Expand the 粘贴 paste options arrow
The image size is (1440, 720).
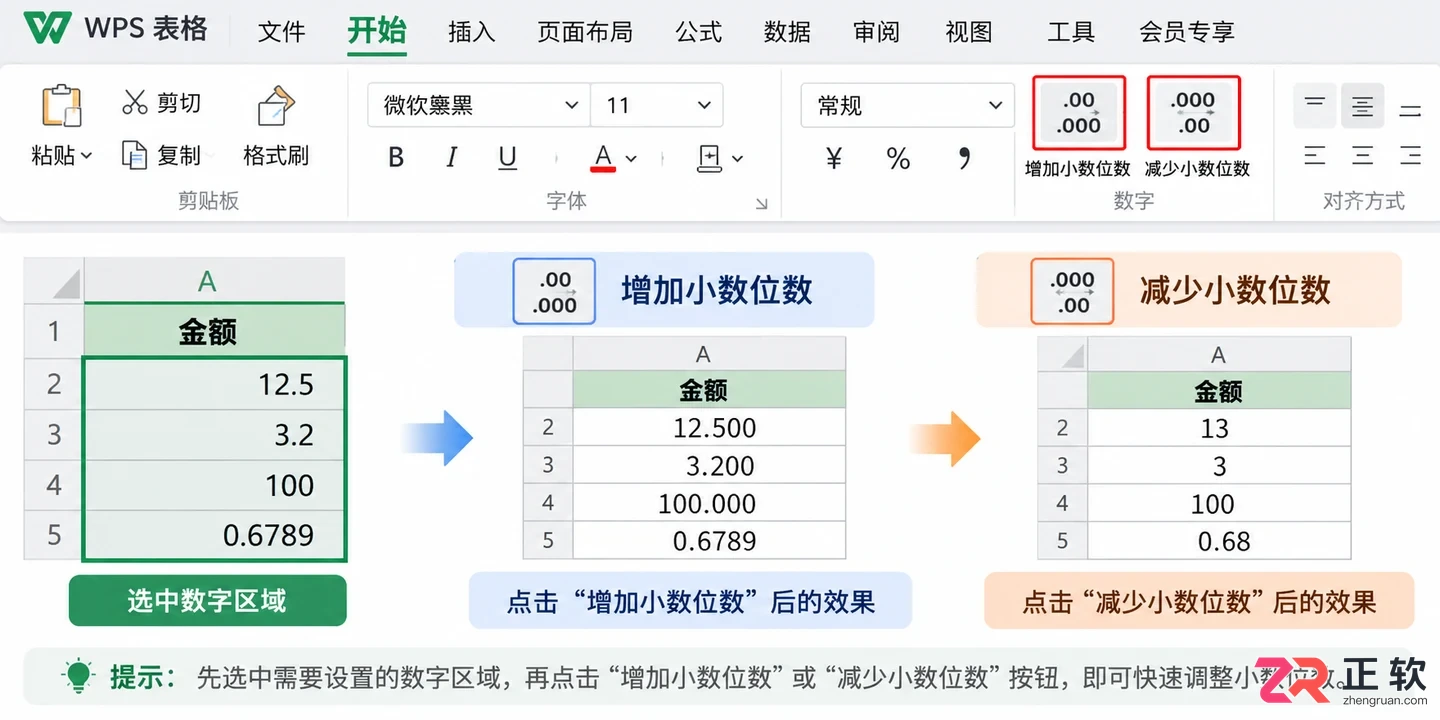click(86, 156)
